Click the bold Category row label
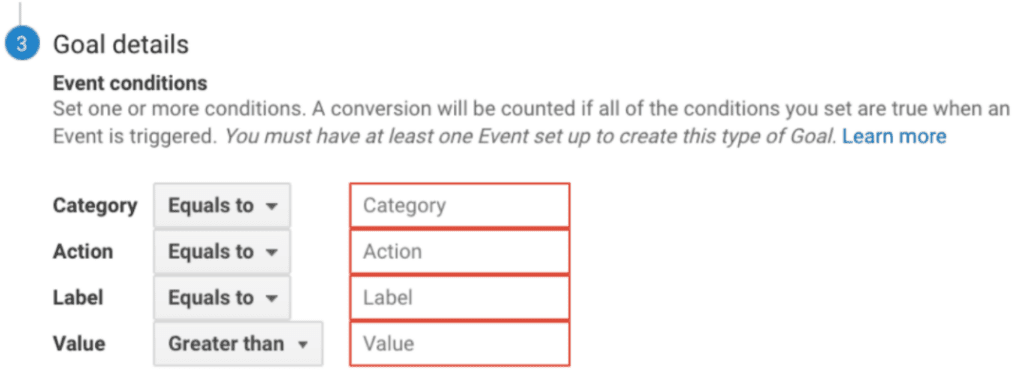Screen dimensions: 1024x390 pos(95,206)
